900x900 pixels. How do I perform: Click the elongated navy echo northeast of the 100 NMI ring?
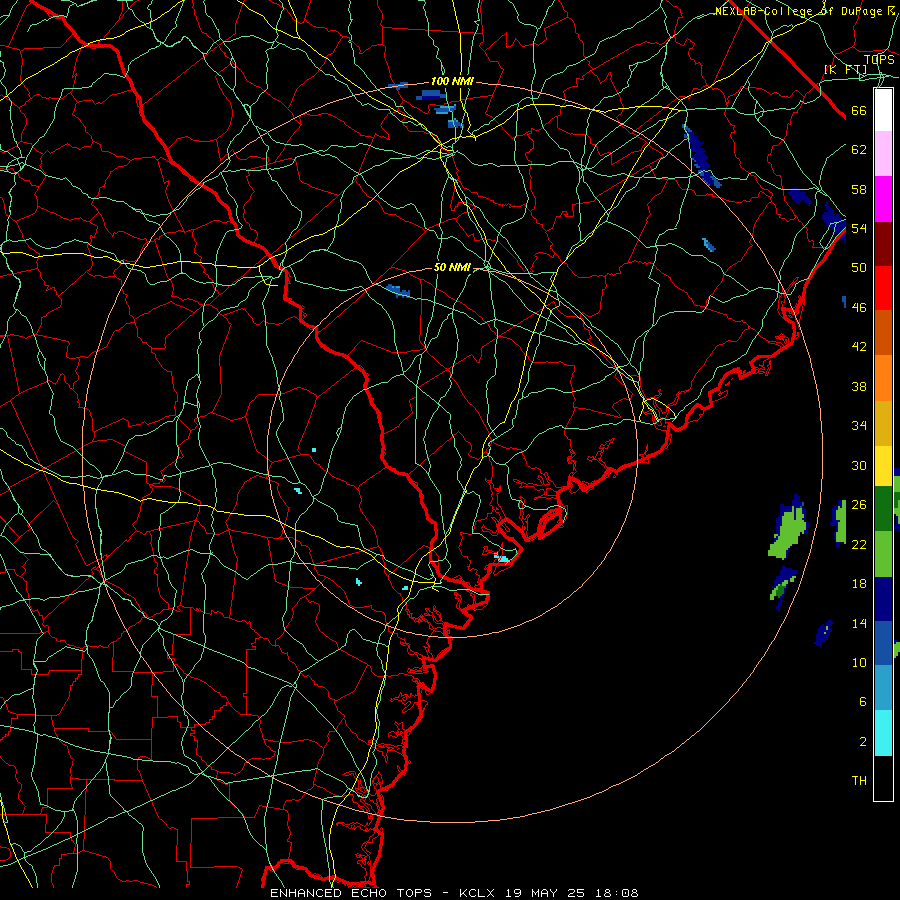(701, 156)
